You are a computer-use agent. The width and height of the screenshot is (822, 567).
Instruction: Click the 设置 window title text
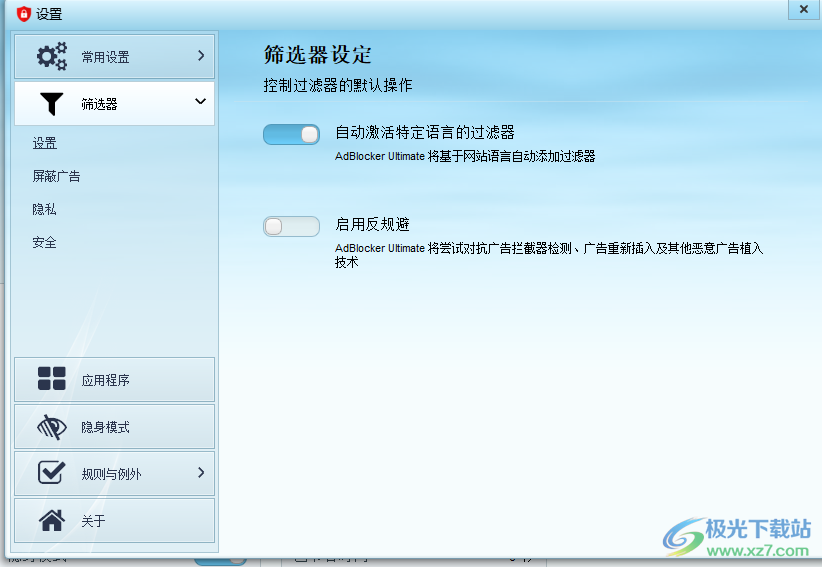[49, 14]
